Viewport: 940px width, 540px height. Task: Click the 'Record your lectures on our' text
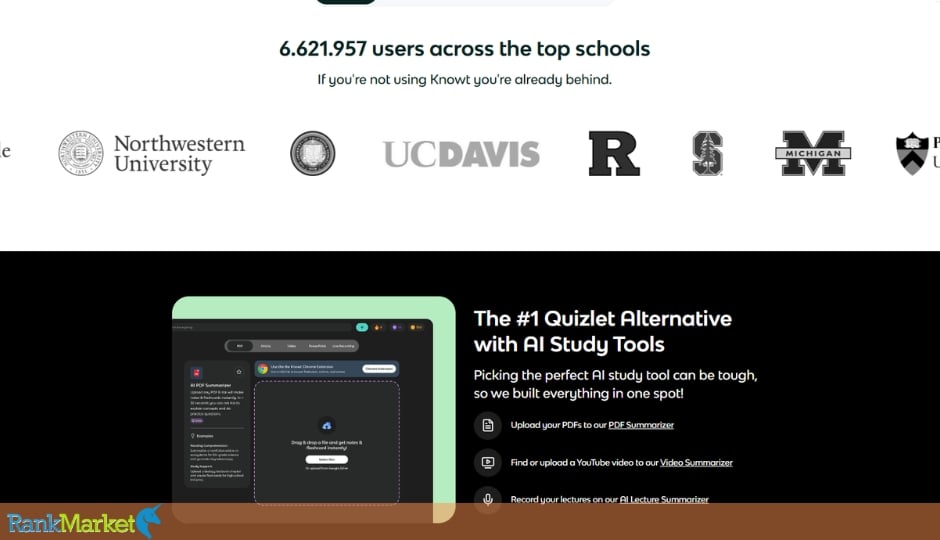(x=564, y=499)
